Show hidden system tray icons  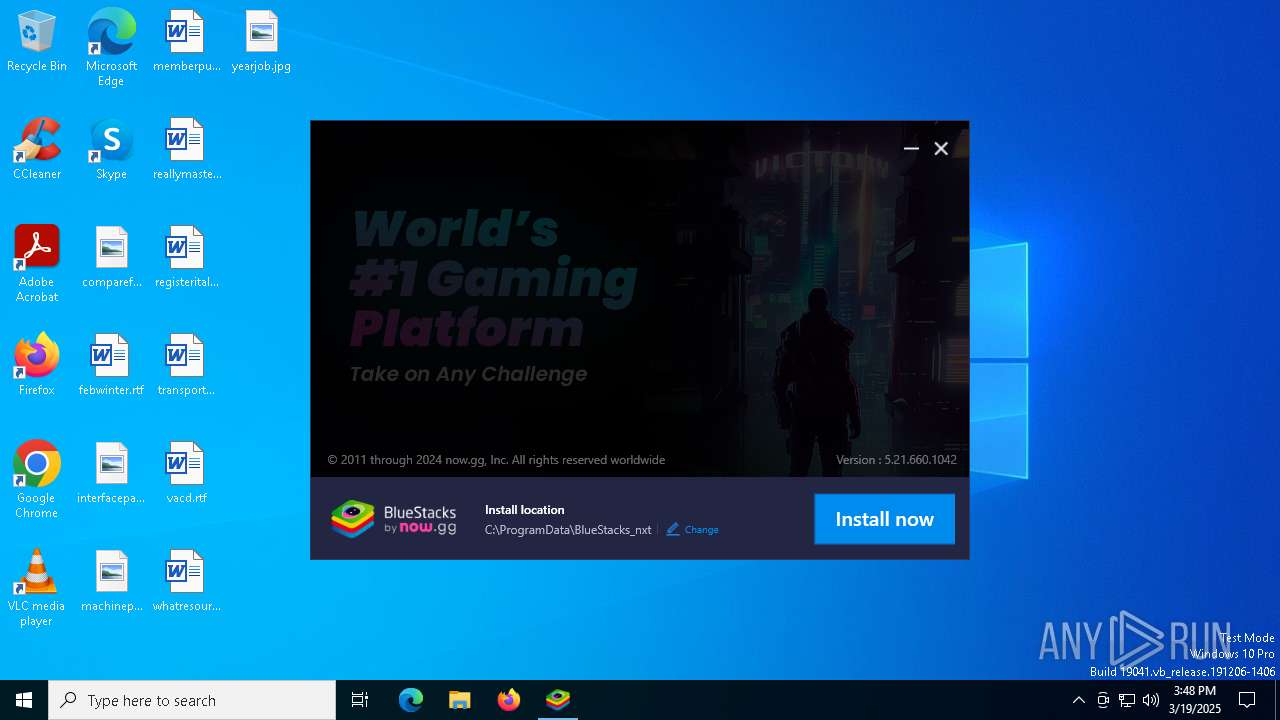coord(1078,700)
